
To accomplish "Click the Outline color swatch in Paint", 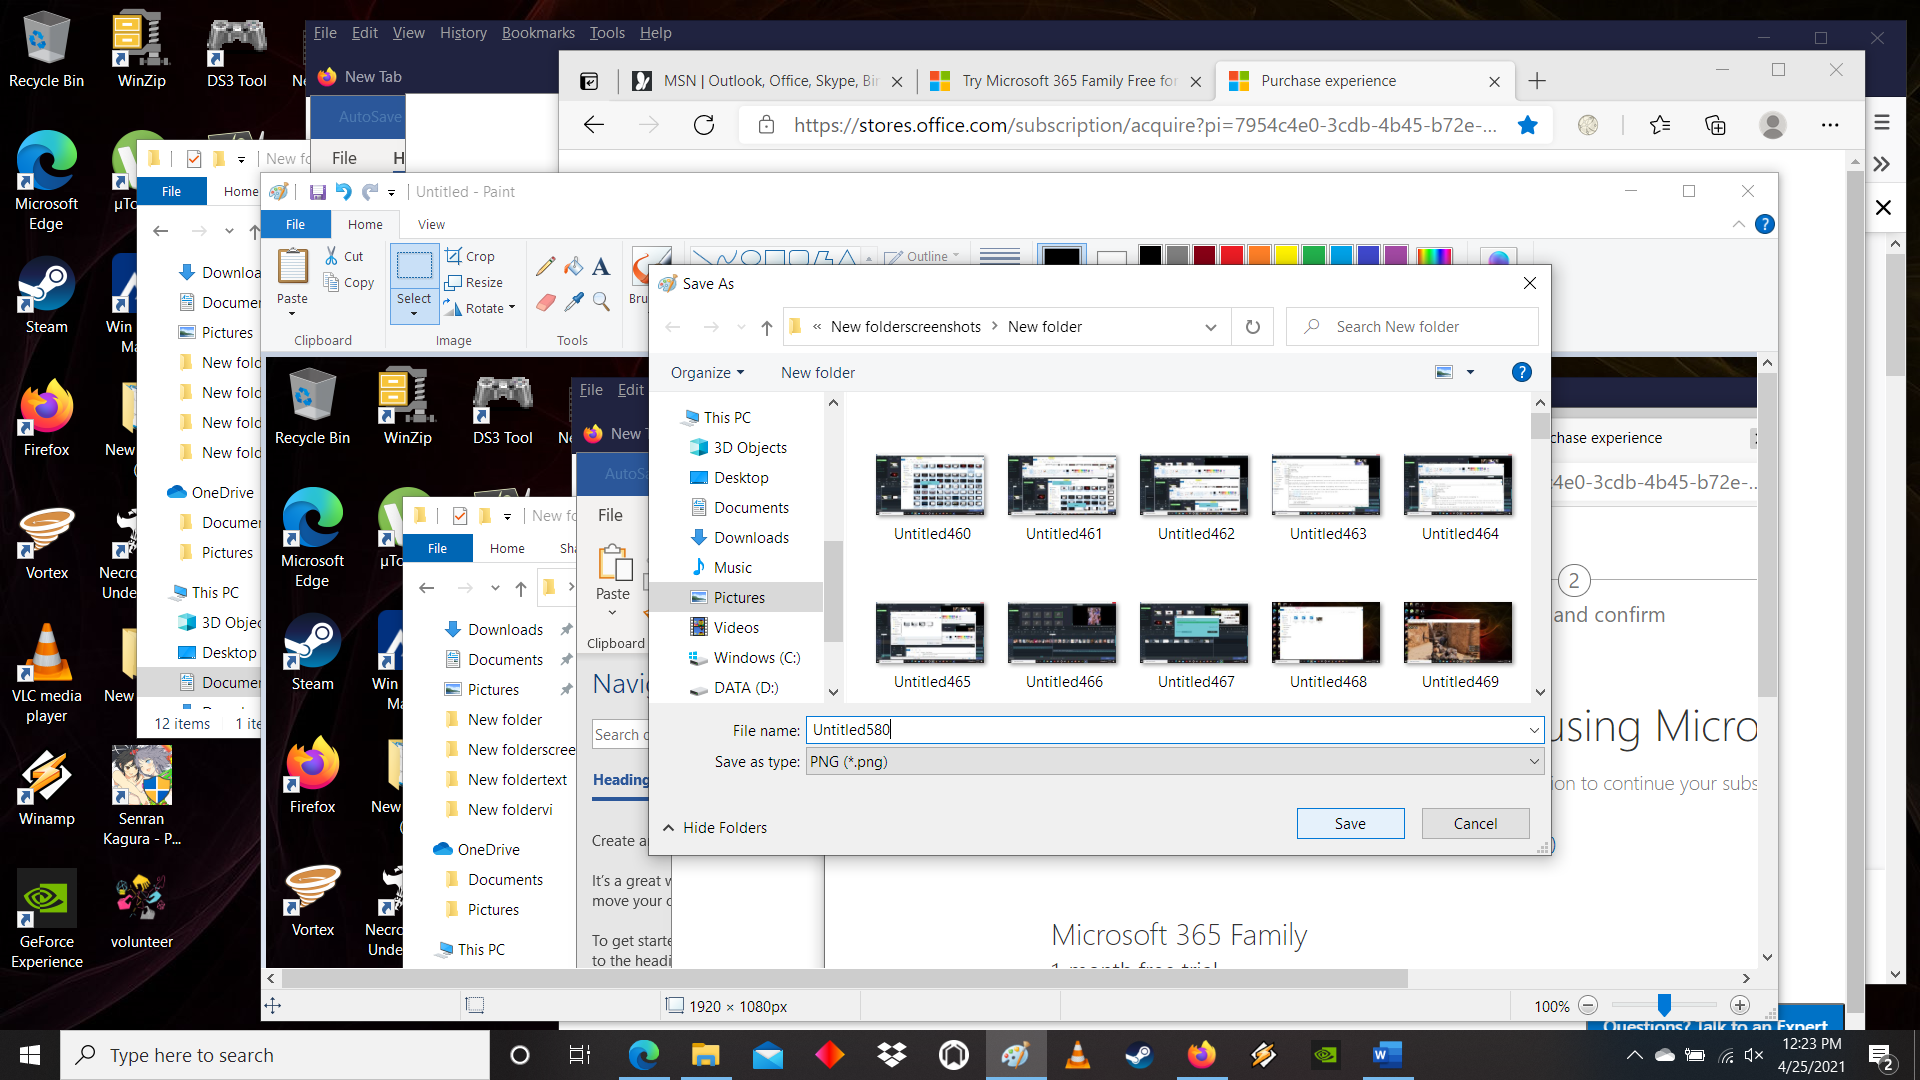I will pos(1062,257).
